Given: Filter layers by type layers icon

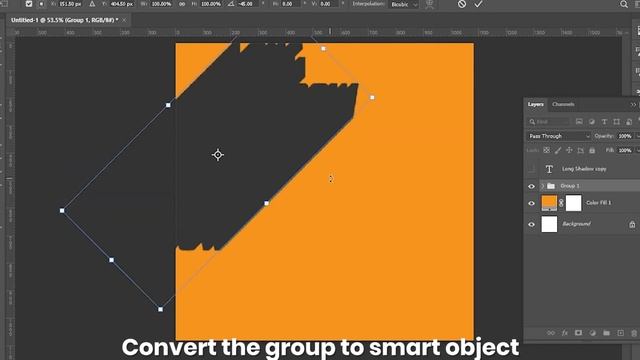Looking at the screenshot, I should pyautogui.click(x=604, y=122).
